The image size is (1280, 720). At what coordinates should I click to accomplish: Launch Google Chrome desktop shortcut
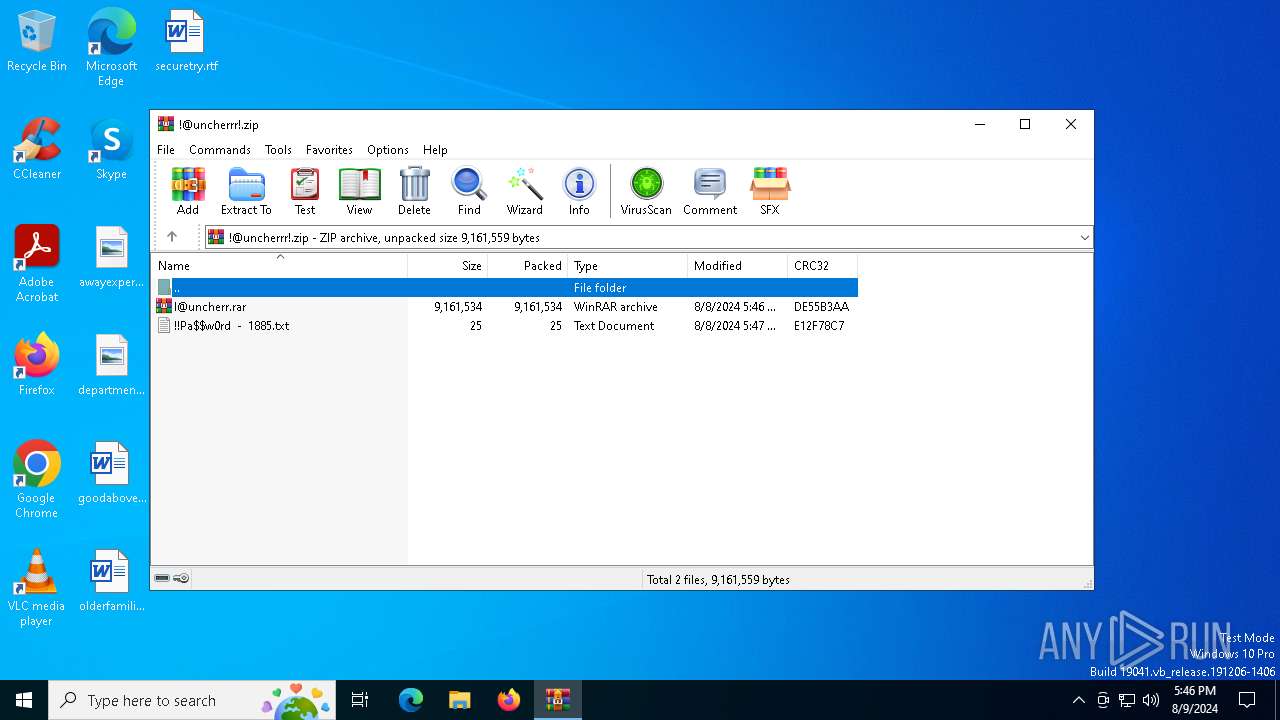point(37,480)
